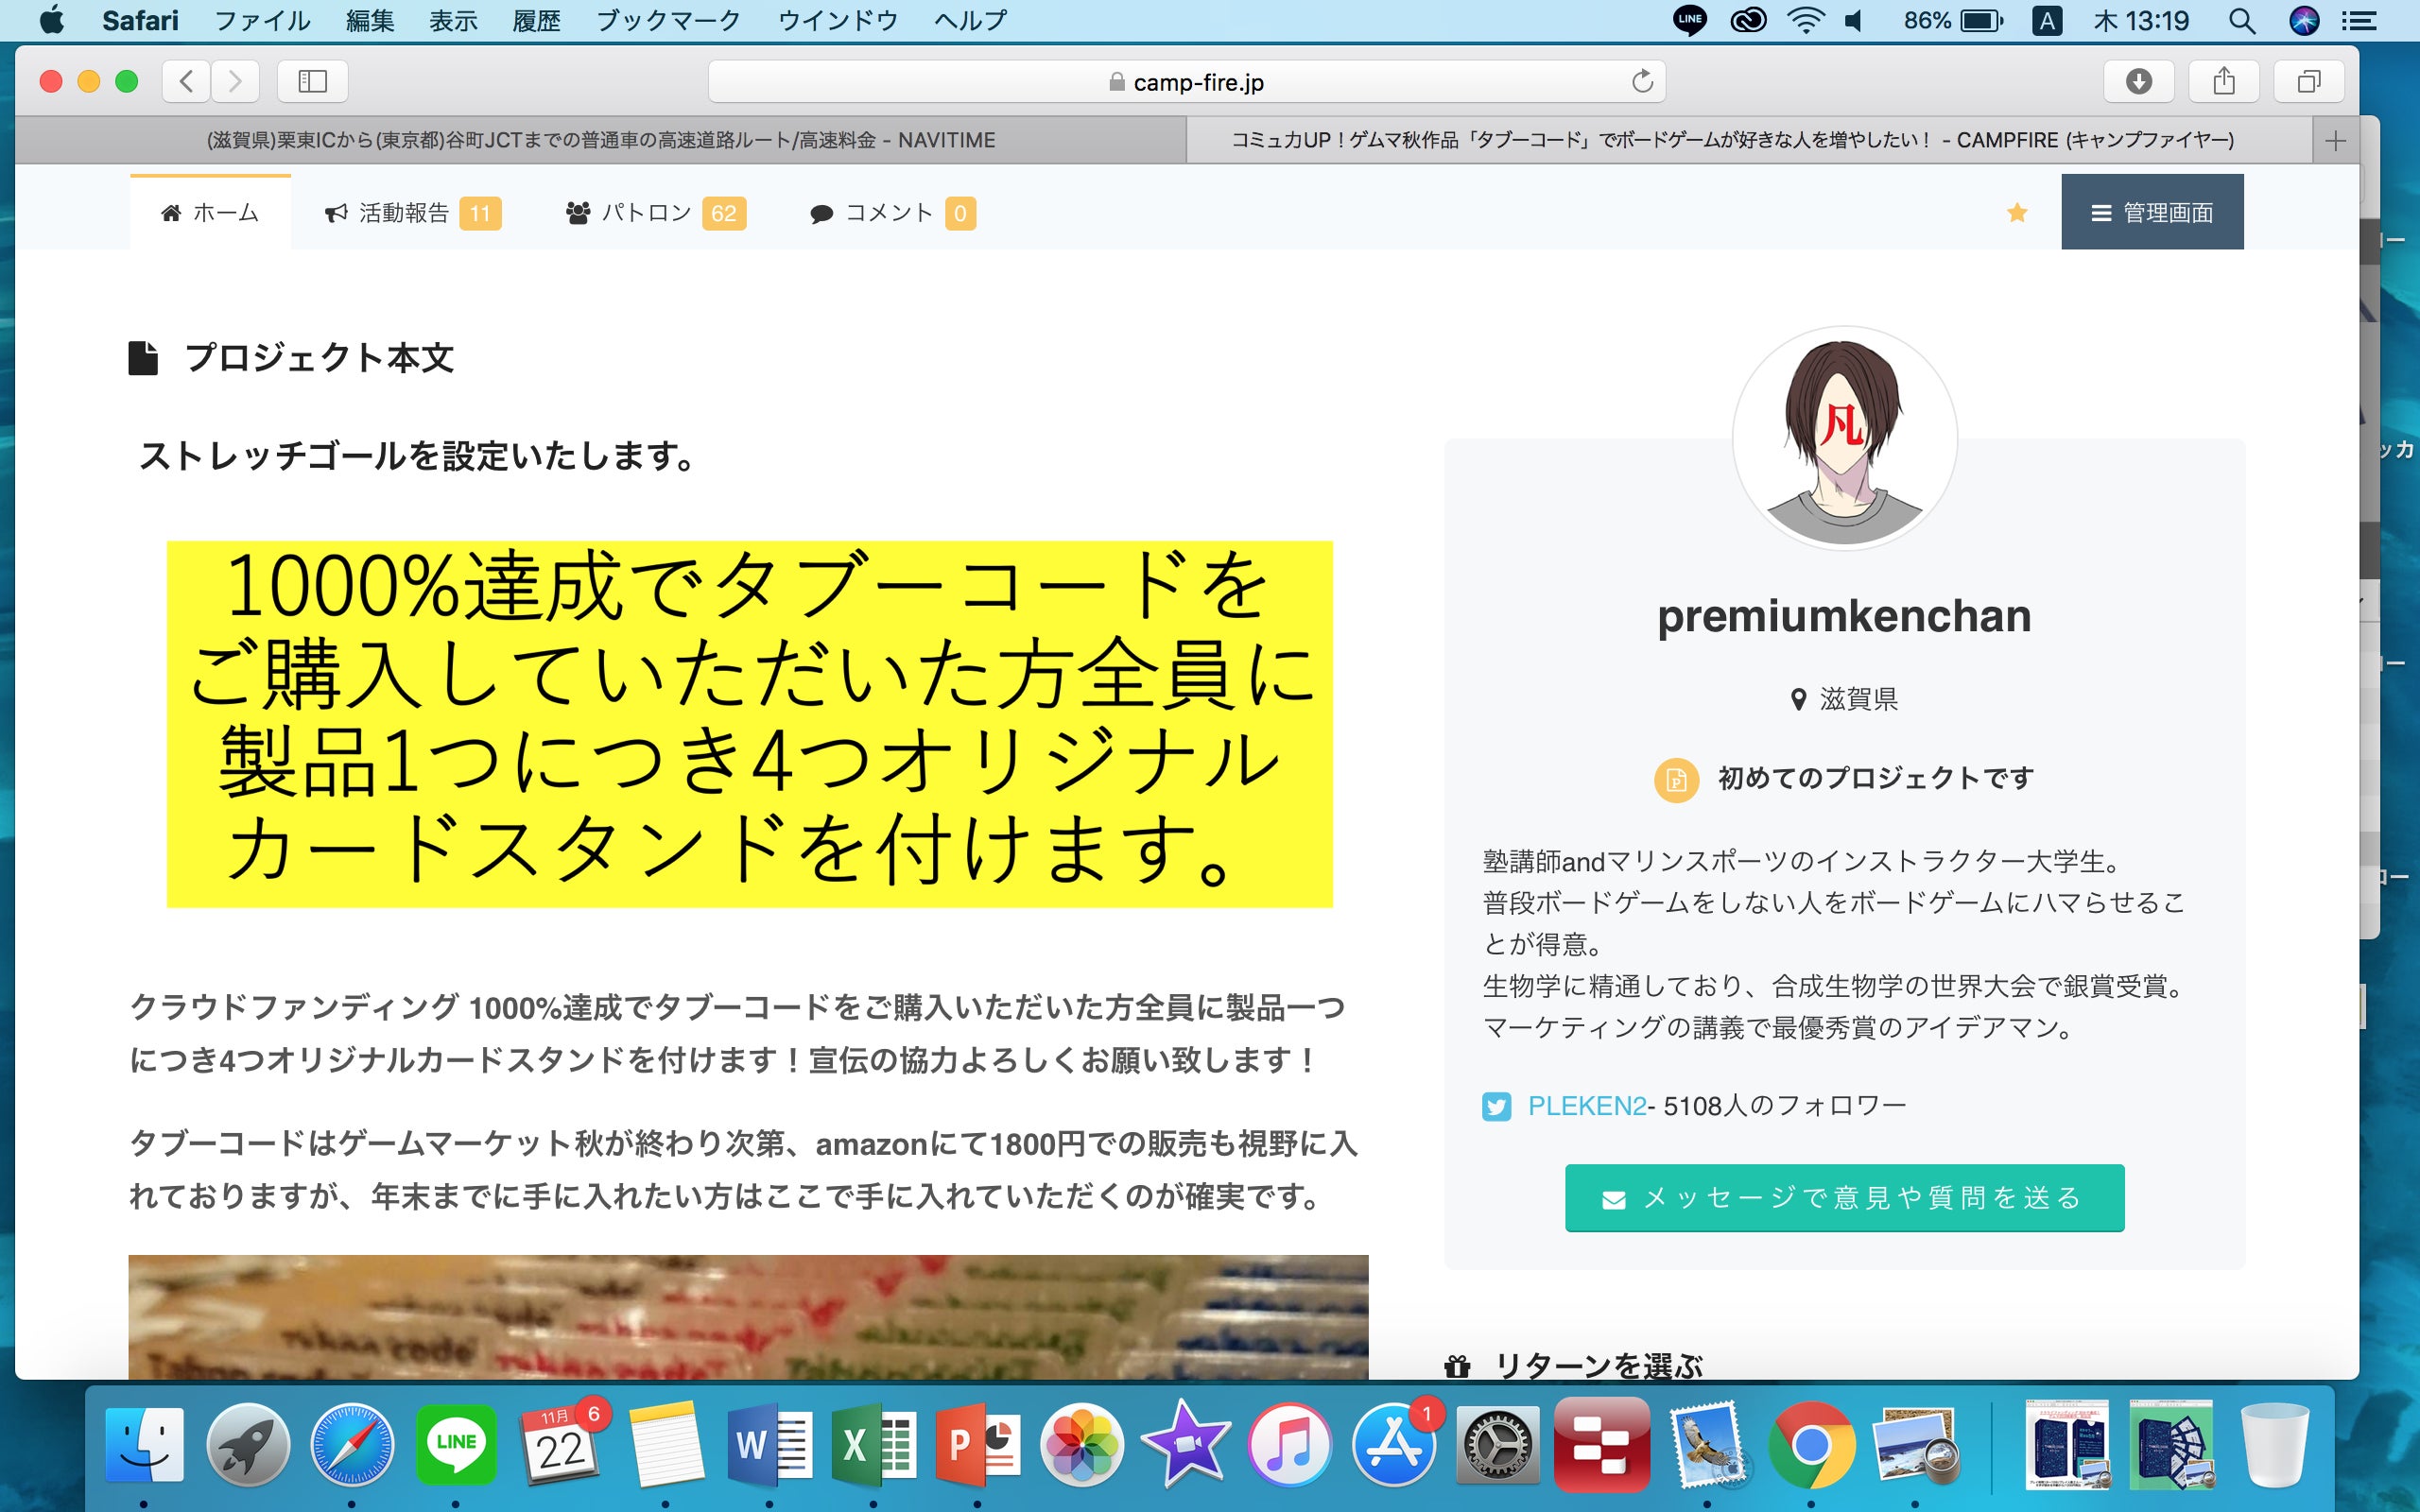Add a new tab with plus icon
Viewport: 2420px width, 1512px height.
click(x=2335, y=141)
